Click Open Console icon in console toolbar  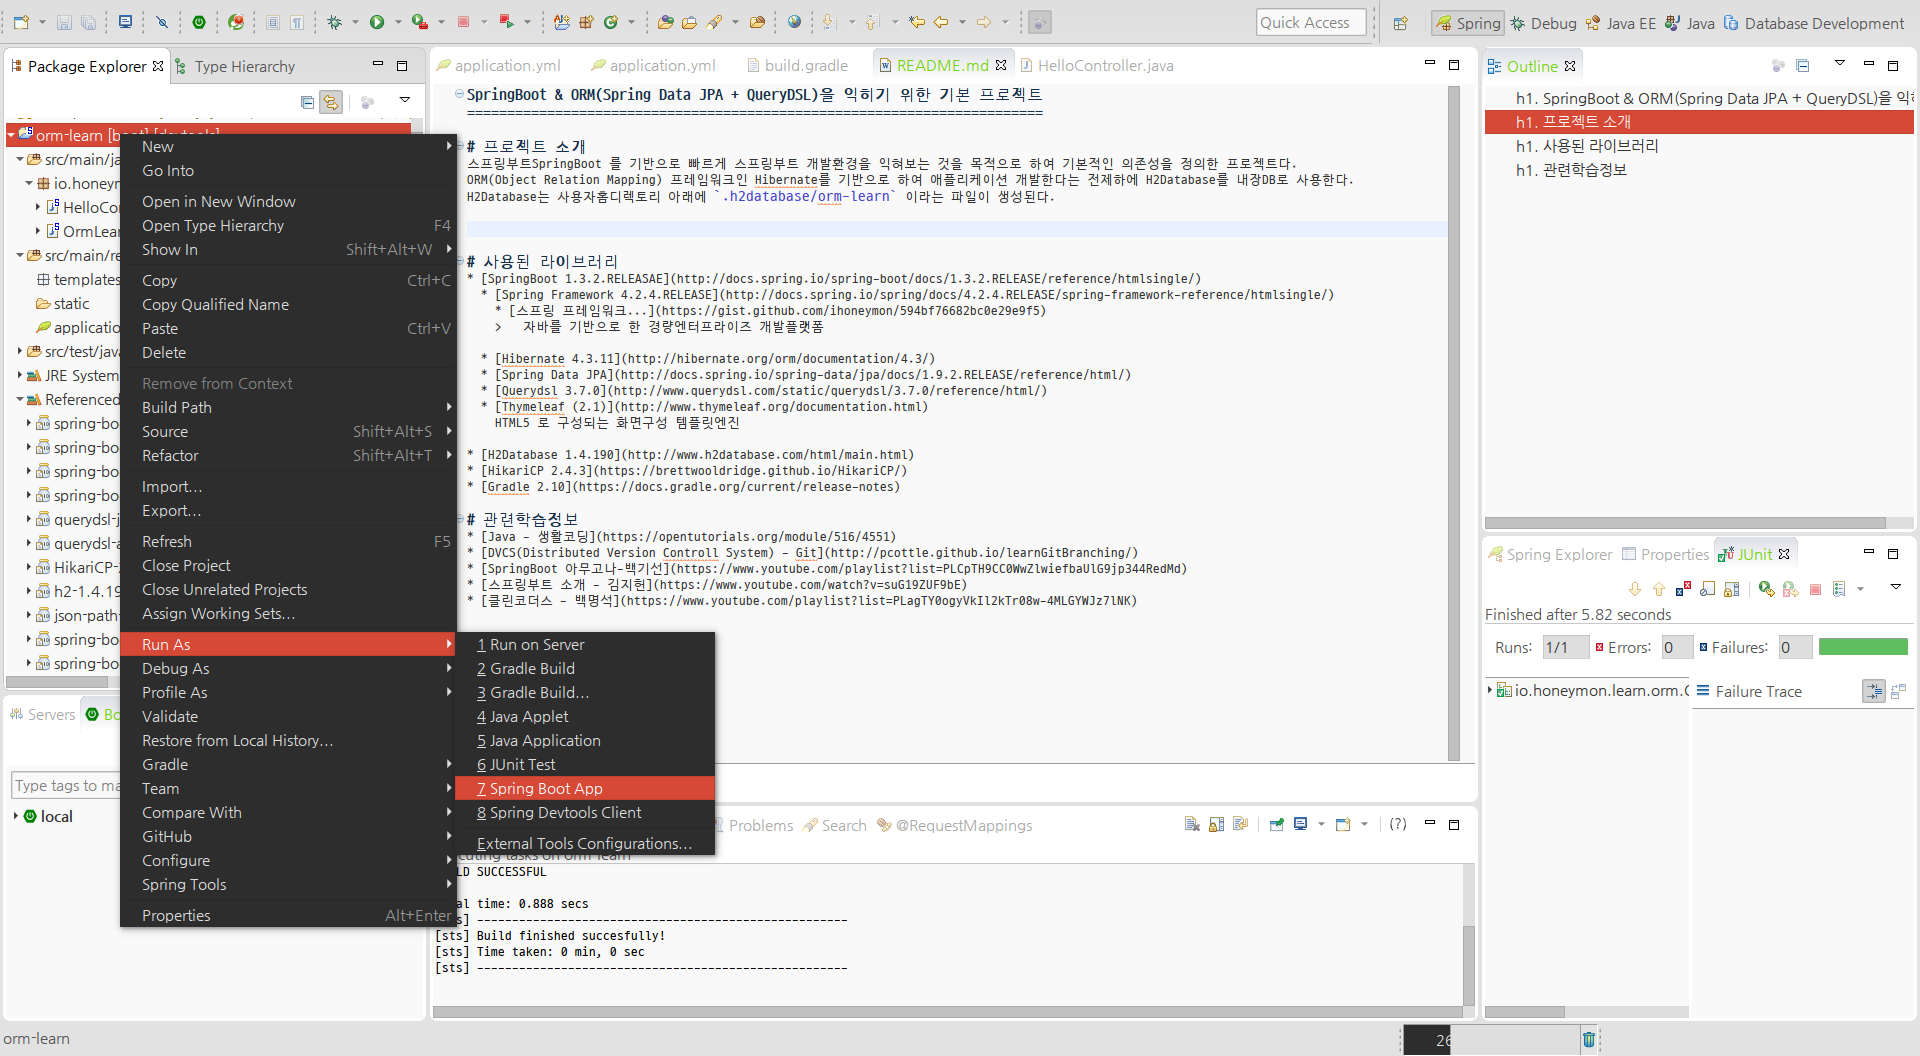[x=1343, y=825]
